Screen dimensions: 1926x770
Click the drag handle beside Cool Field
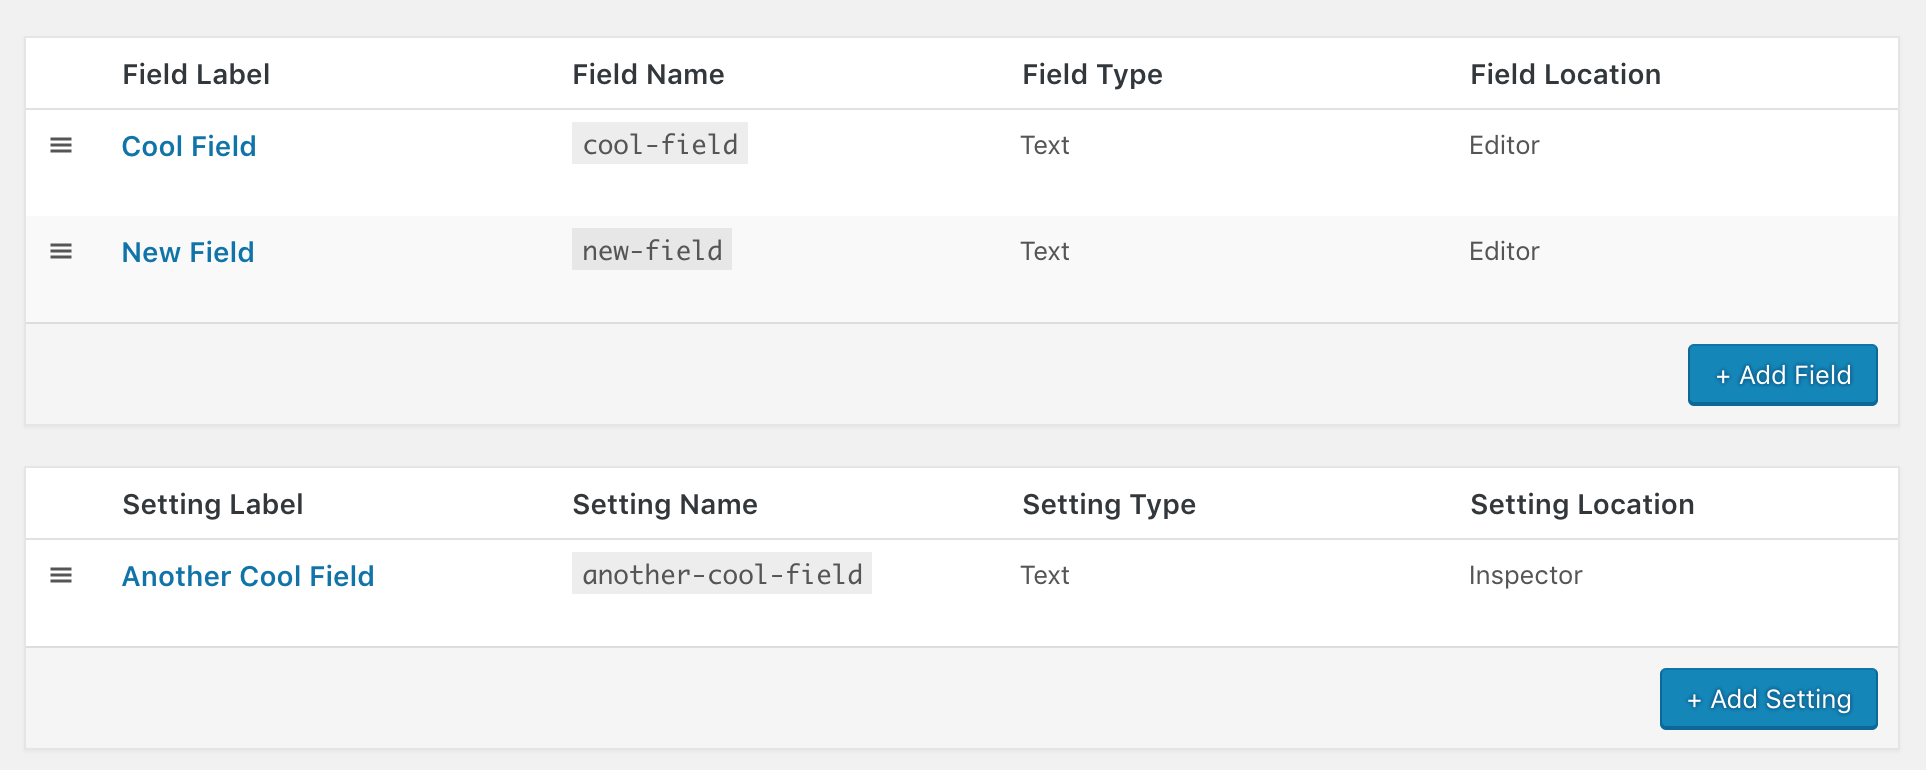[61, 146]
